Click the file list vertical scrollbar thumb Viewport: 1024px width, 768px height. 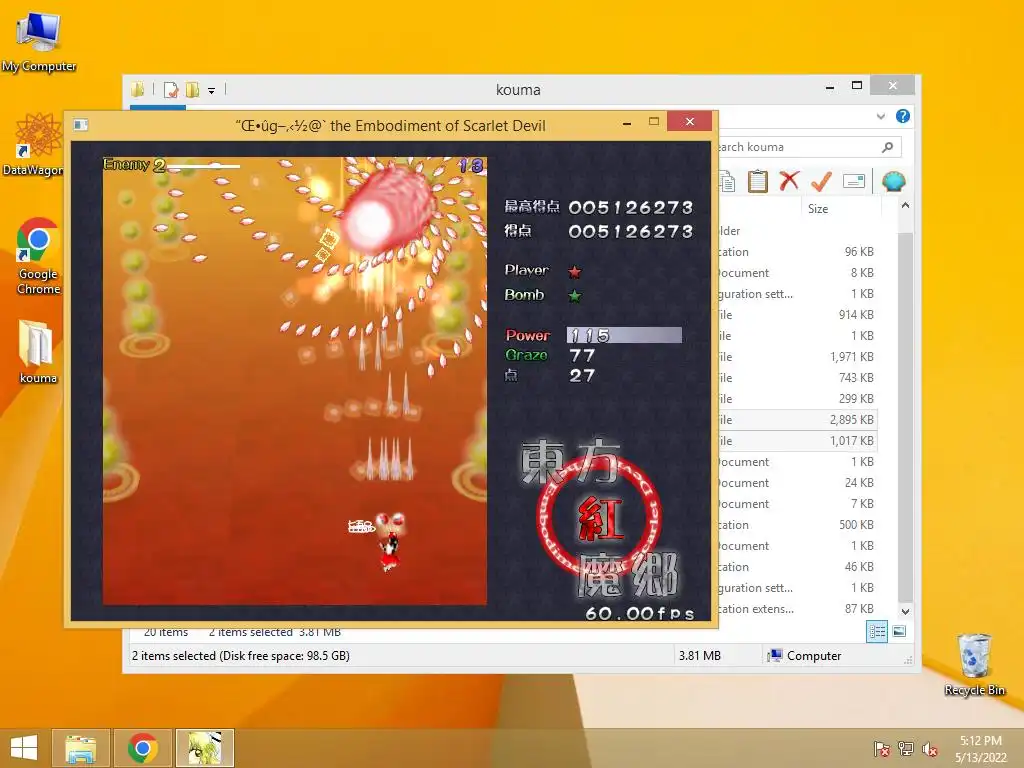tap(905, 418)
